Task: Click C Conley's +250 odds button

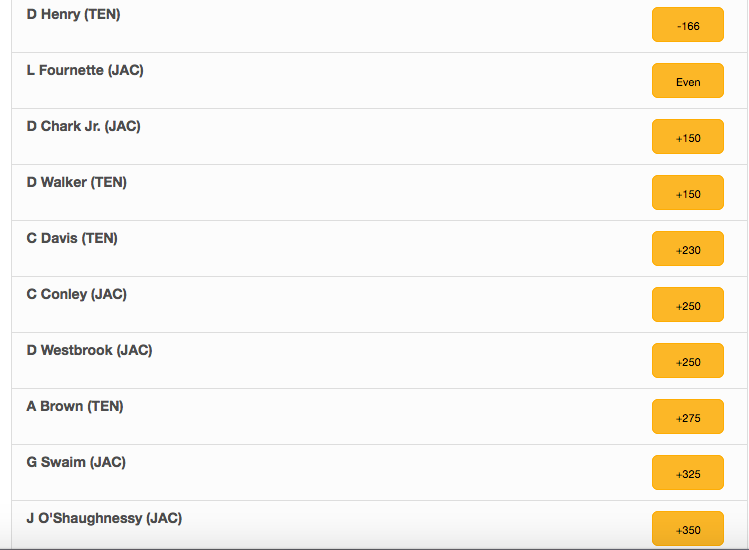Action: pyautogui.click(x=688, y=304)
